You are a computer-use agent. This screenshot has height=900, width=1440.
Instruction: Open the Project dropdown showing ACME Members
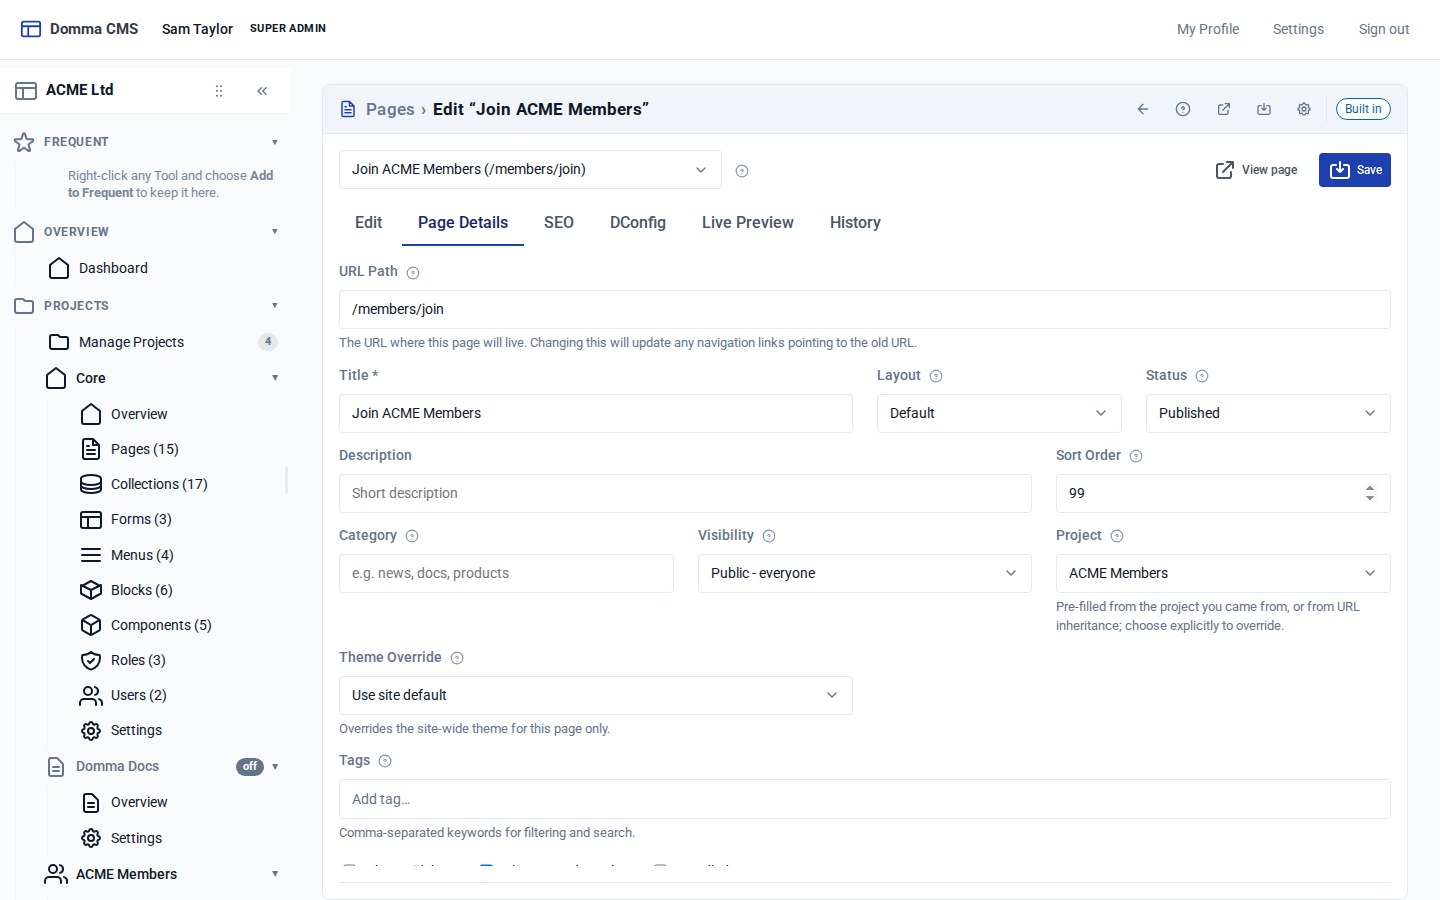tap(1223, 573)
